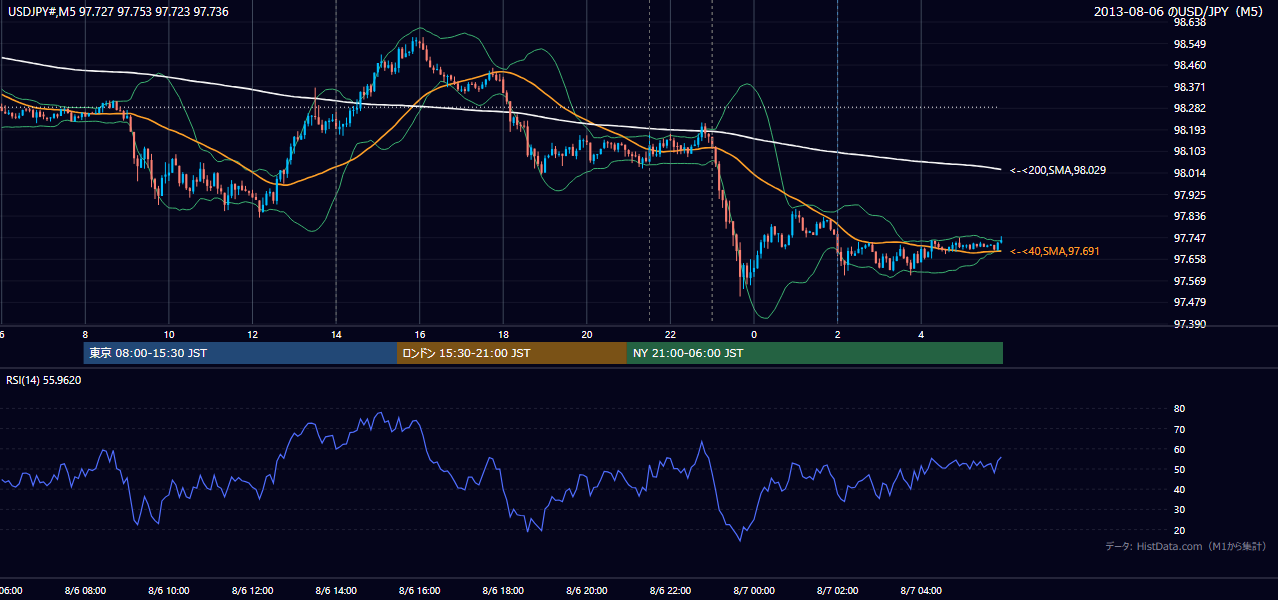Select the ロンドン 15:30-21:00 JST session bar
The image size is (1278, 600).
point(512,353)
